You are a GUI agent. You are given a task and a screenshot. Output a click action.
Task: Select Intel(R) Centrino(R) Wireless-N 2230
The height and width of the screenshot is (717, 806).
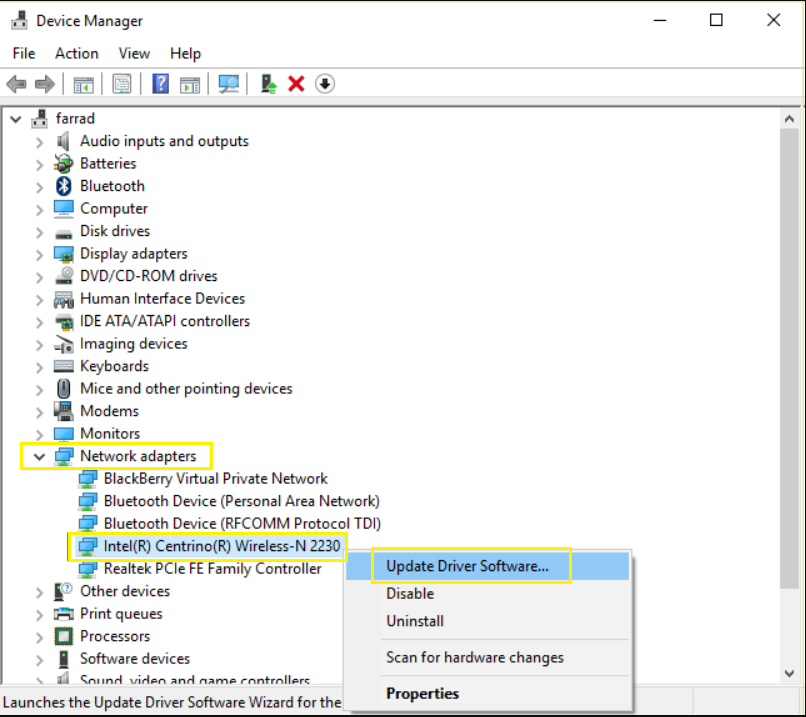[222, 546]
